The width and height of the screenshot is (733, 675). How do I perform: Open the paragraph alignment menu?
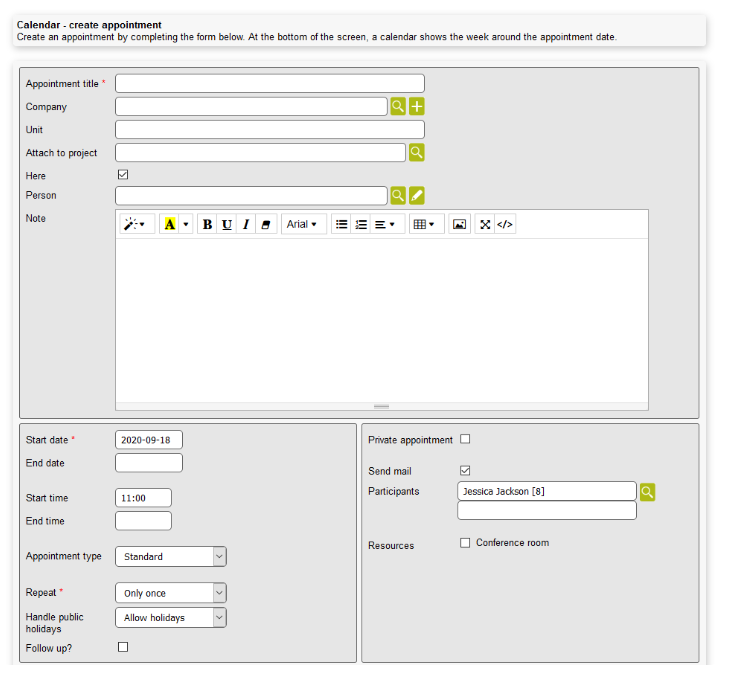[x=385, y=224]
